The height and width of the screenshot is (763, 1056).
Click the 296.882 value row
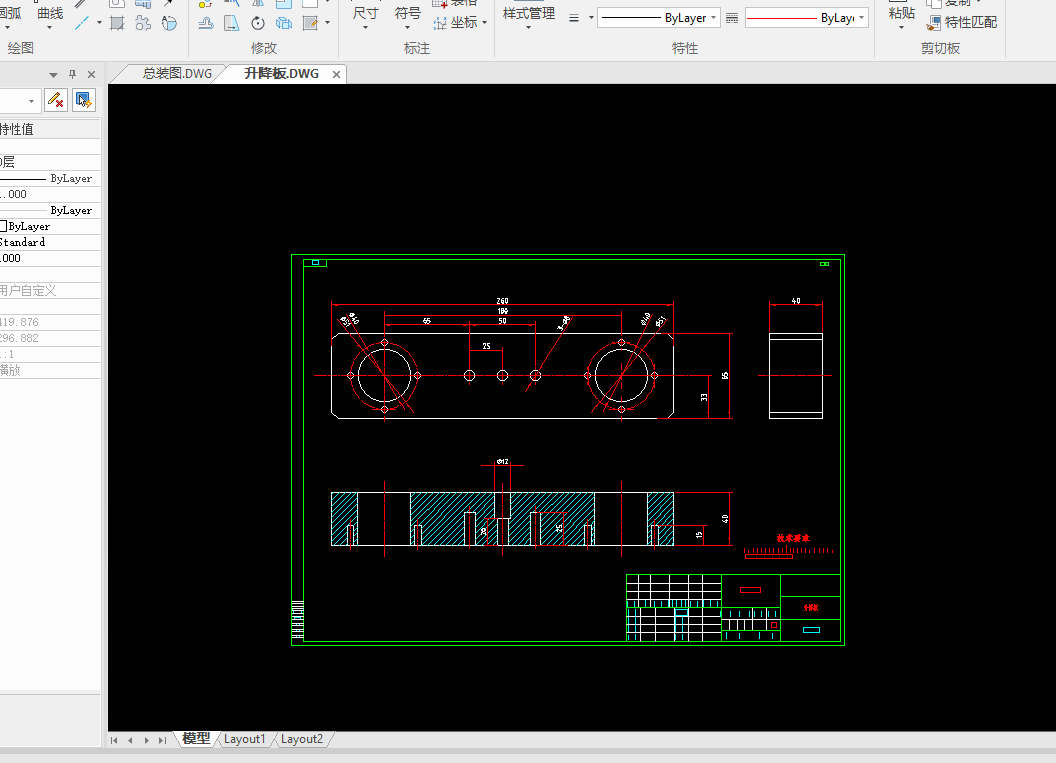click(50, 338)
